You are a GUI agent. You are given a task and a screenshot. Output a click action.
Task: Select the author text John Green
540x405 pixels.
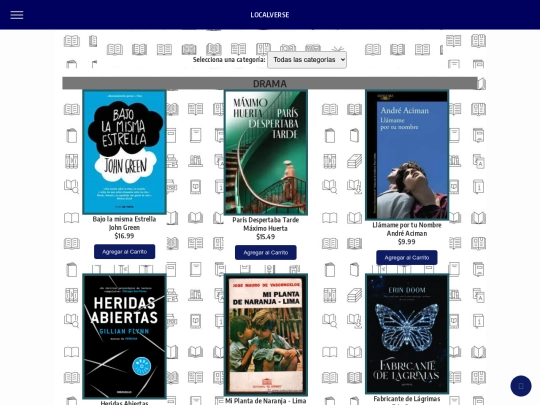tap(124, 227)
